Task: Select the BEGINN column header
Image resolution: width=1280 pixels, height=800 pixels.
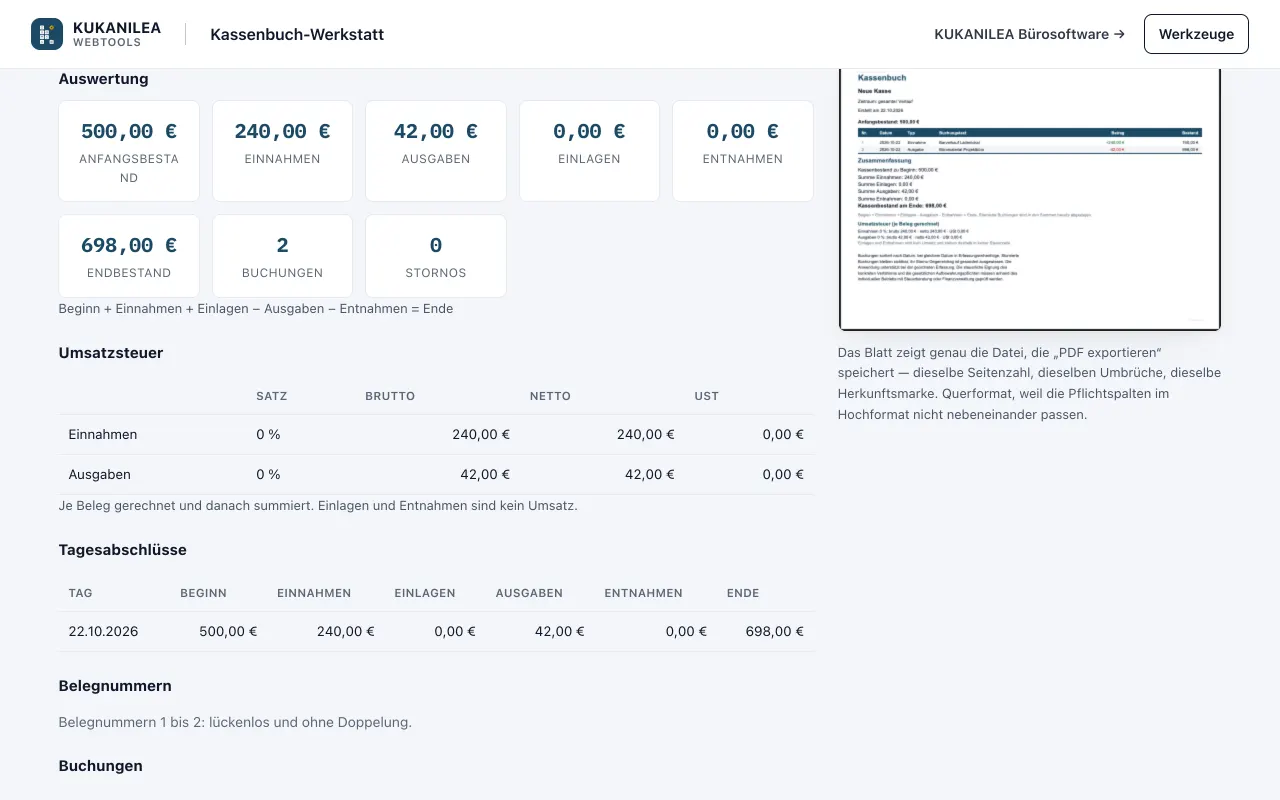Action: coord(204,593)
